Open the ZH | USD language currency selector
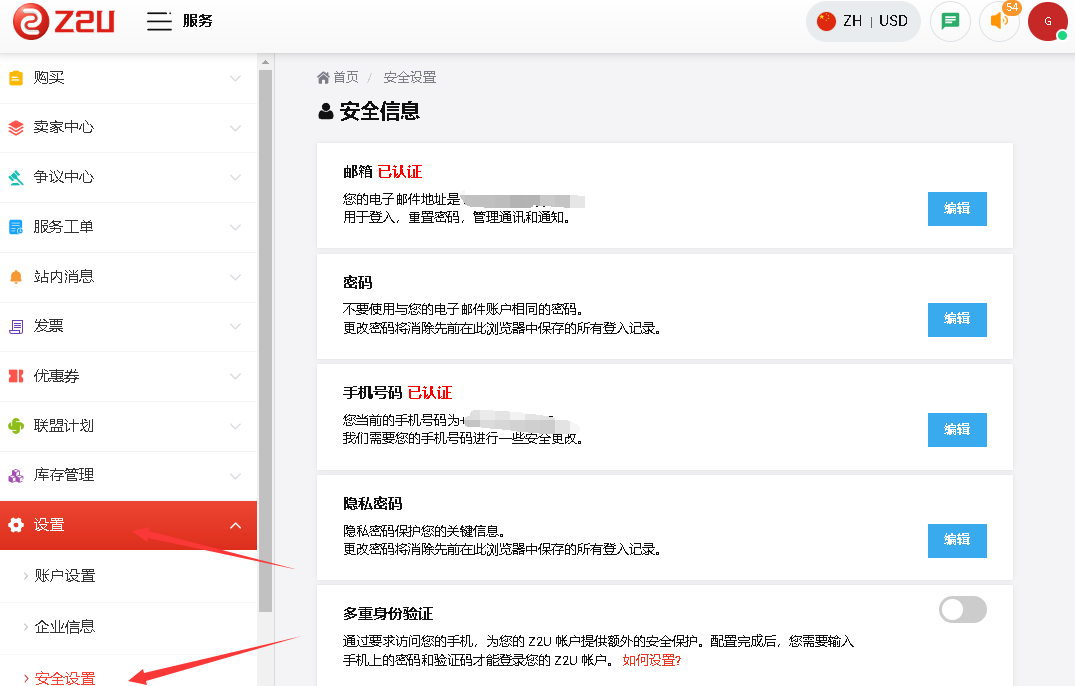This screenshot has width=1075, height=686. tap(862, 21)
